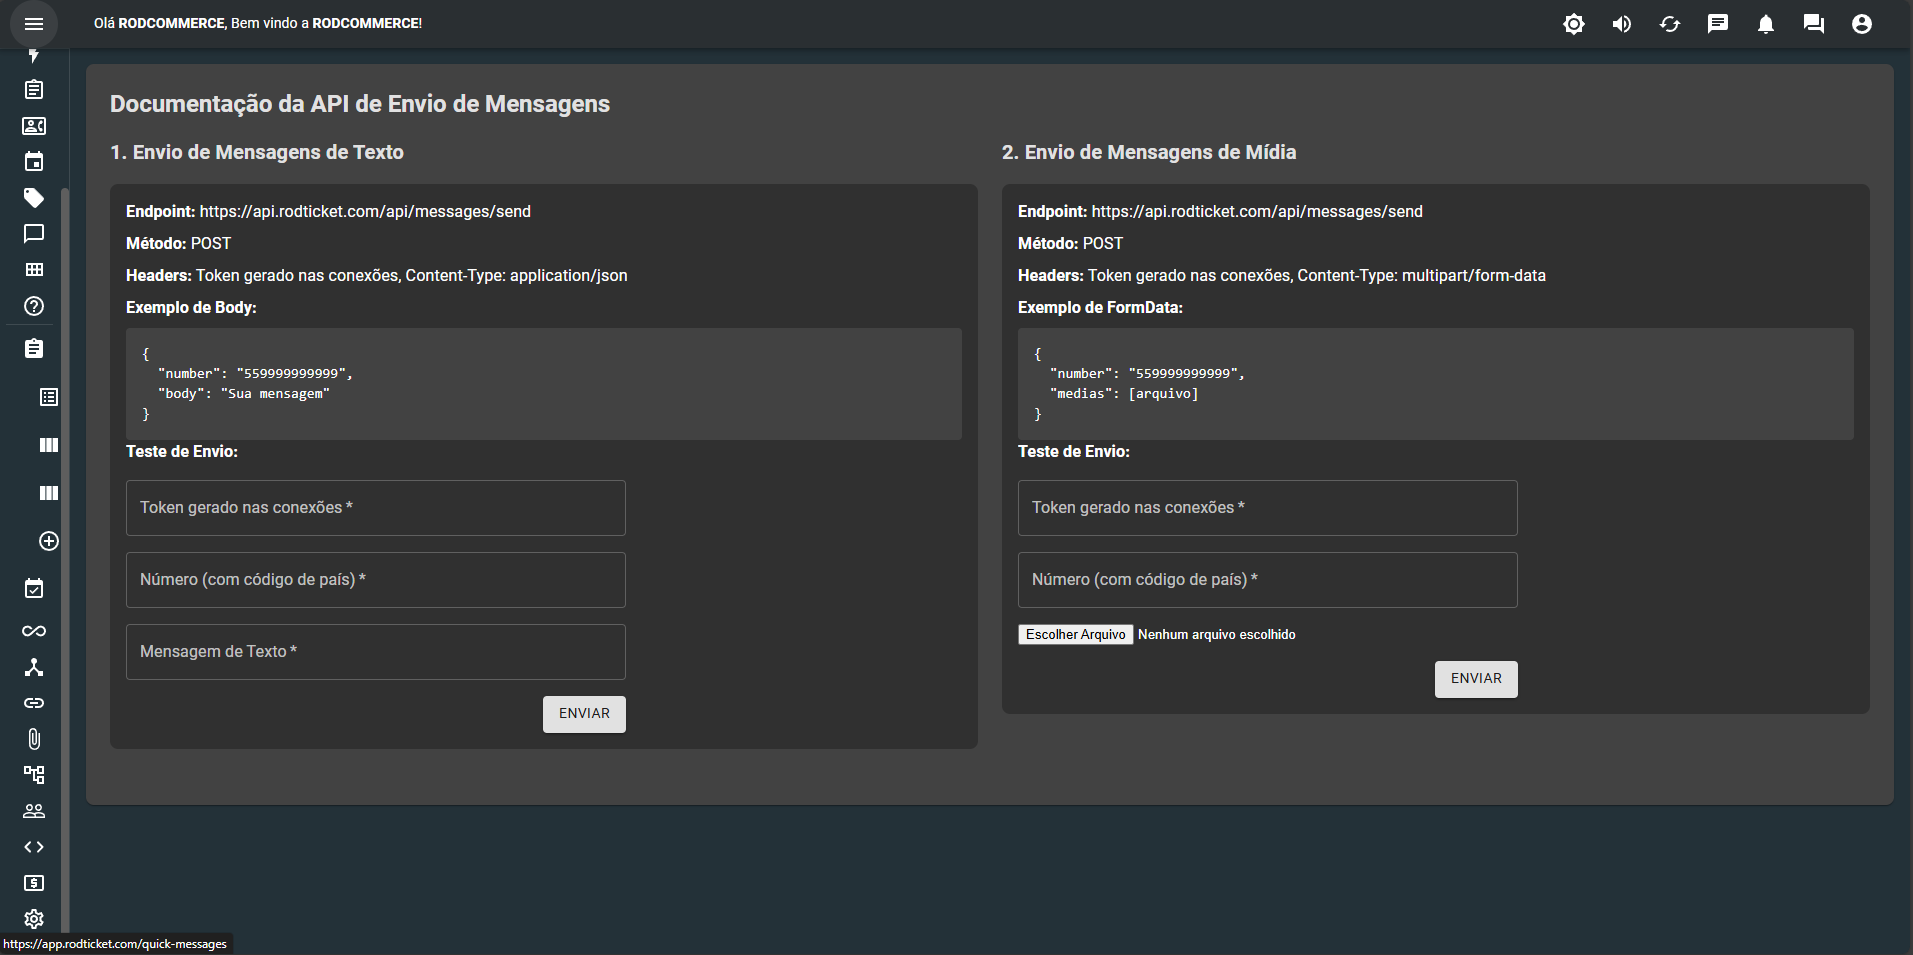This screenshot has height=955, width=1913.
Task: Open the paperclip attachment icon in sidebar
Action: 34,739
